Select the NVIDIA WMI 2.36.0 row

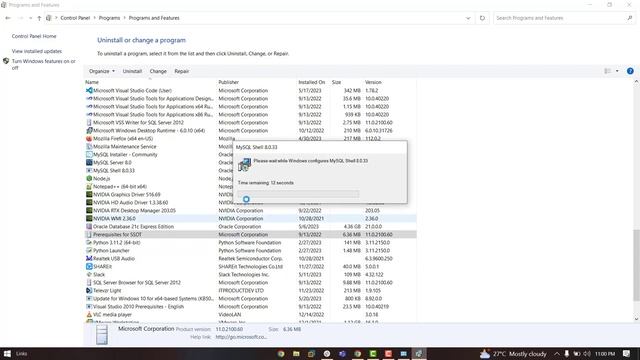click(x=251, y=218)
